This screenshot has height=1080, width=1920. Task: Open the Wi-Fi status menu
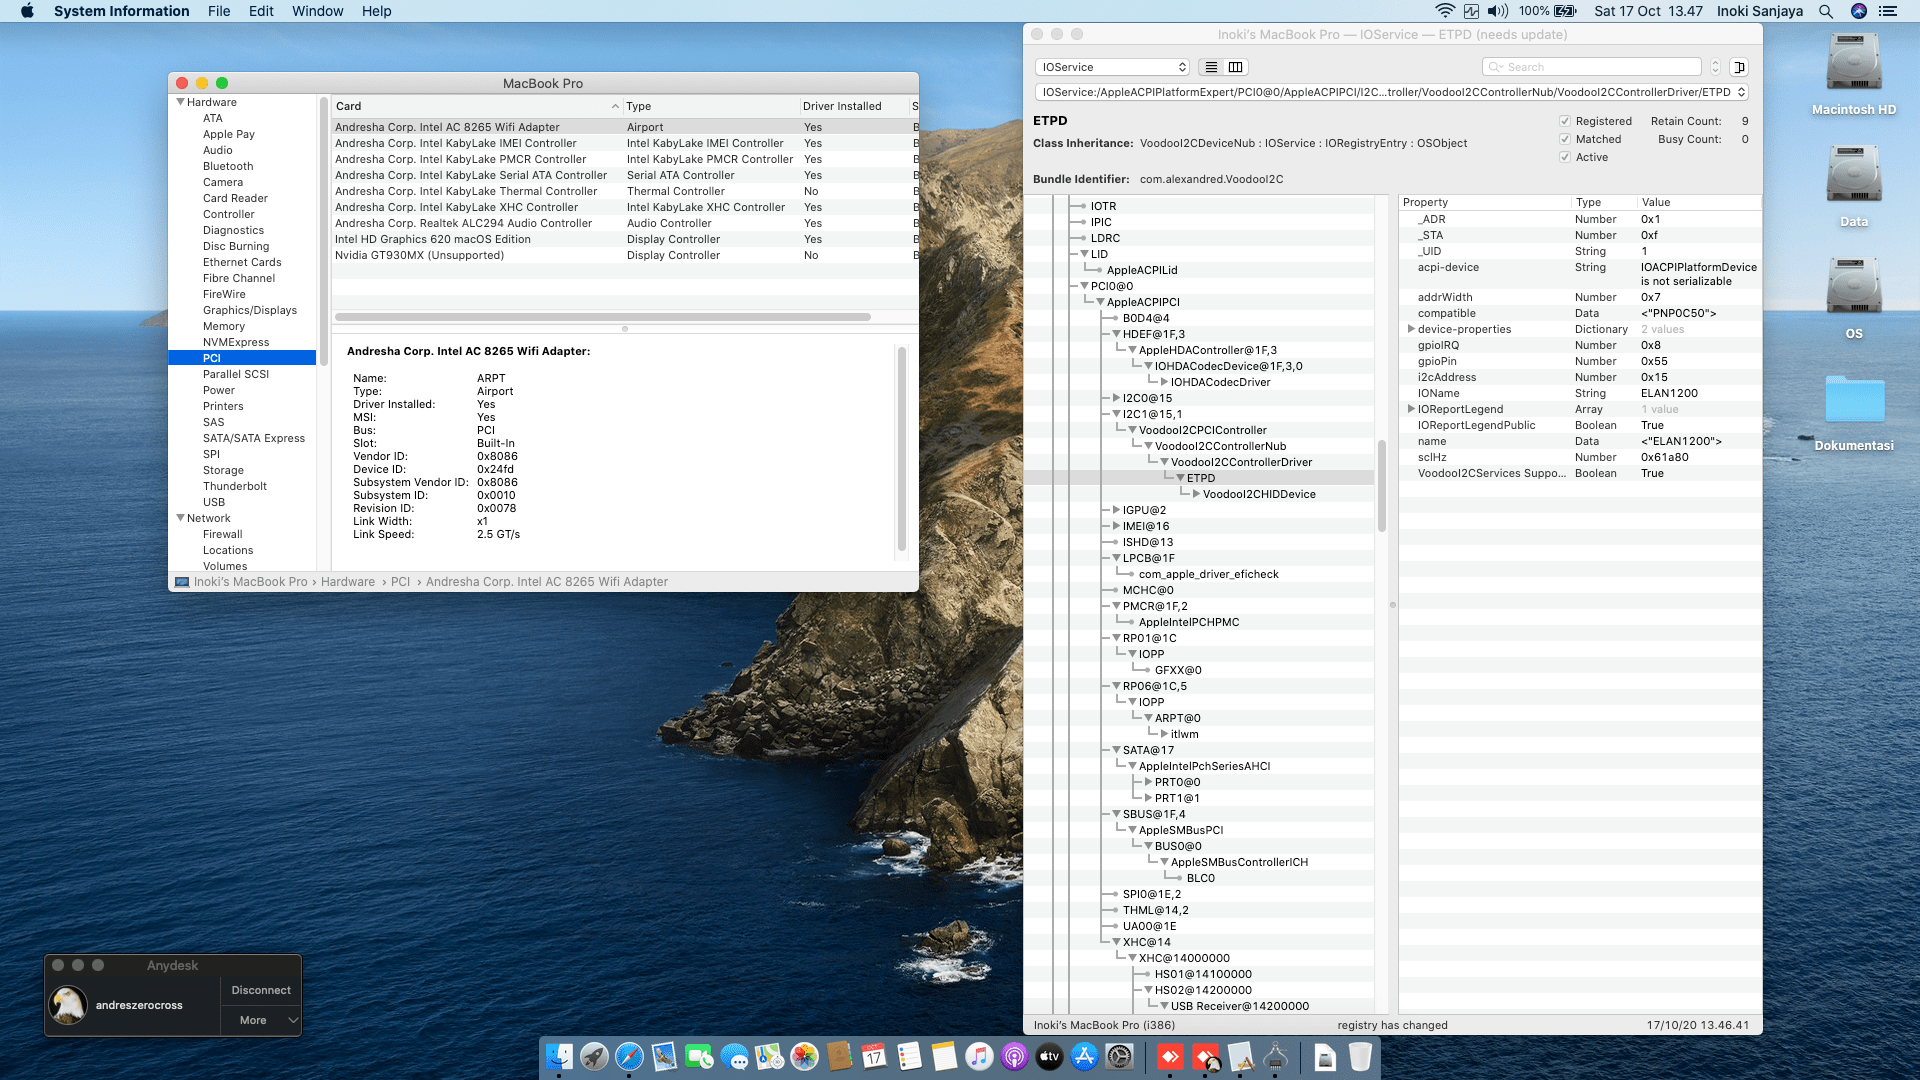click(1444, 11)
